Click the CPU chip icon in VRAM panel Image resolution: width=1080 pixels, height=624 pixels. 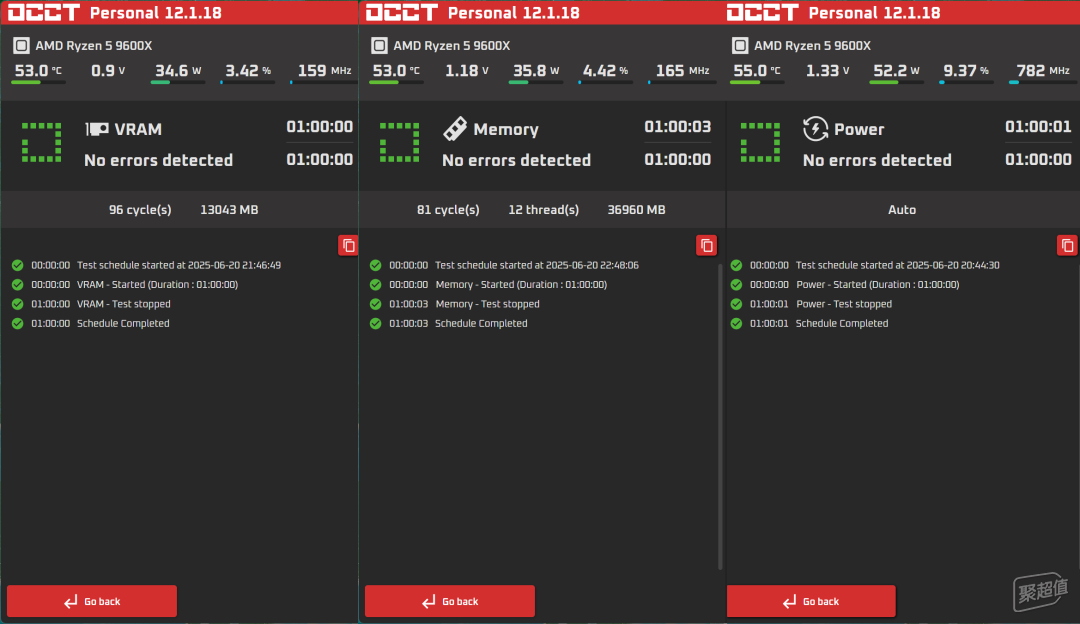21,45
